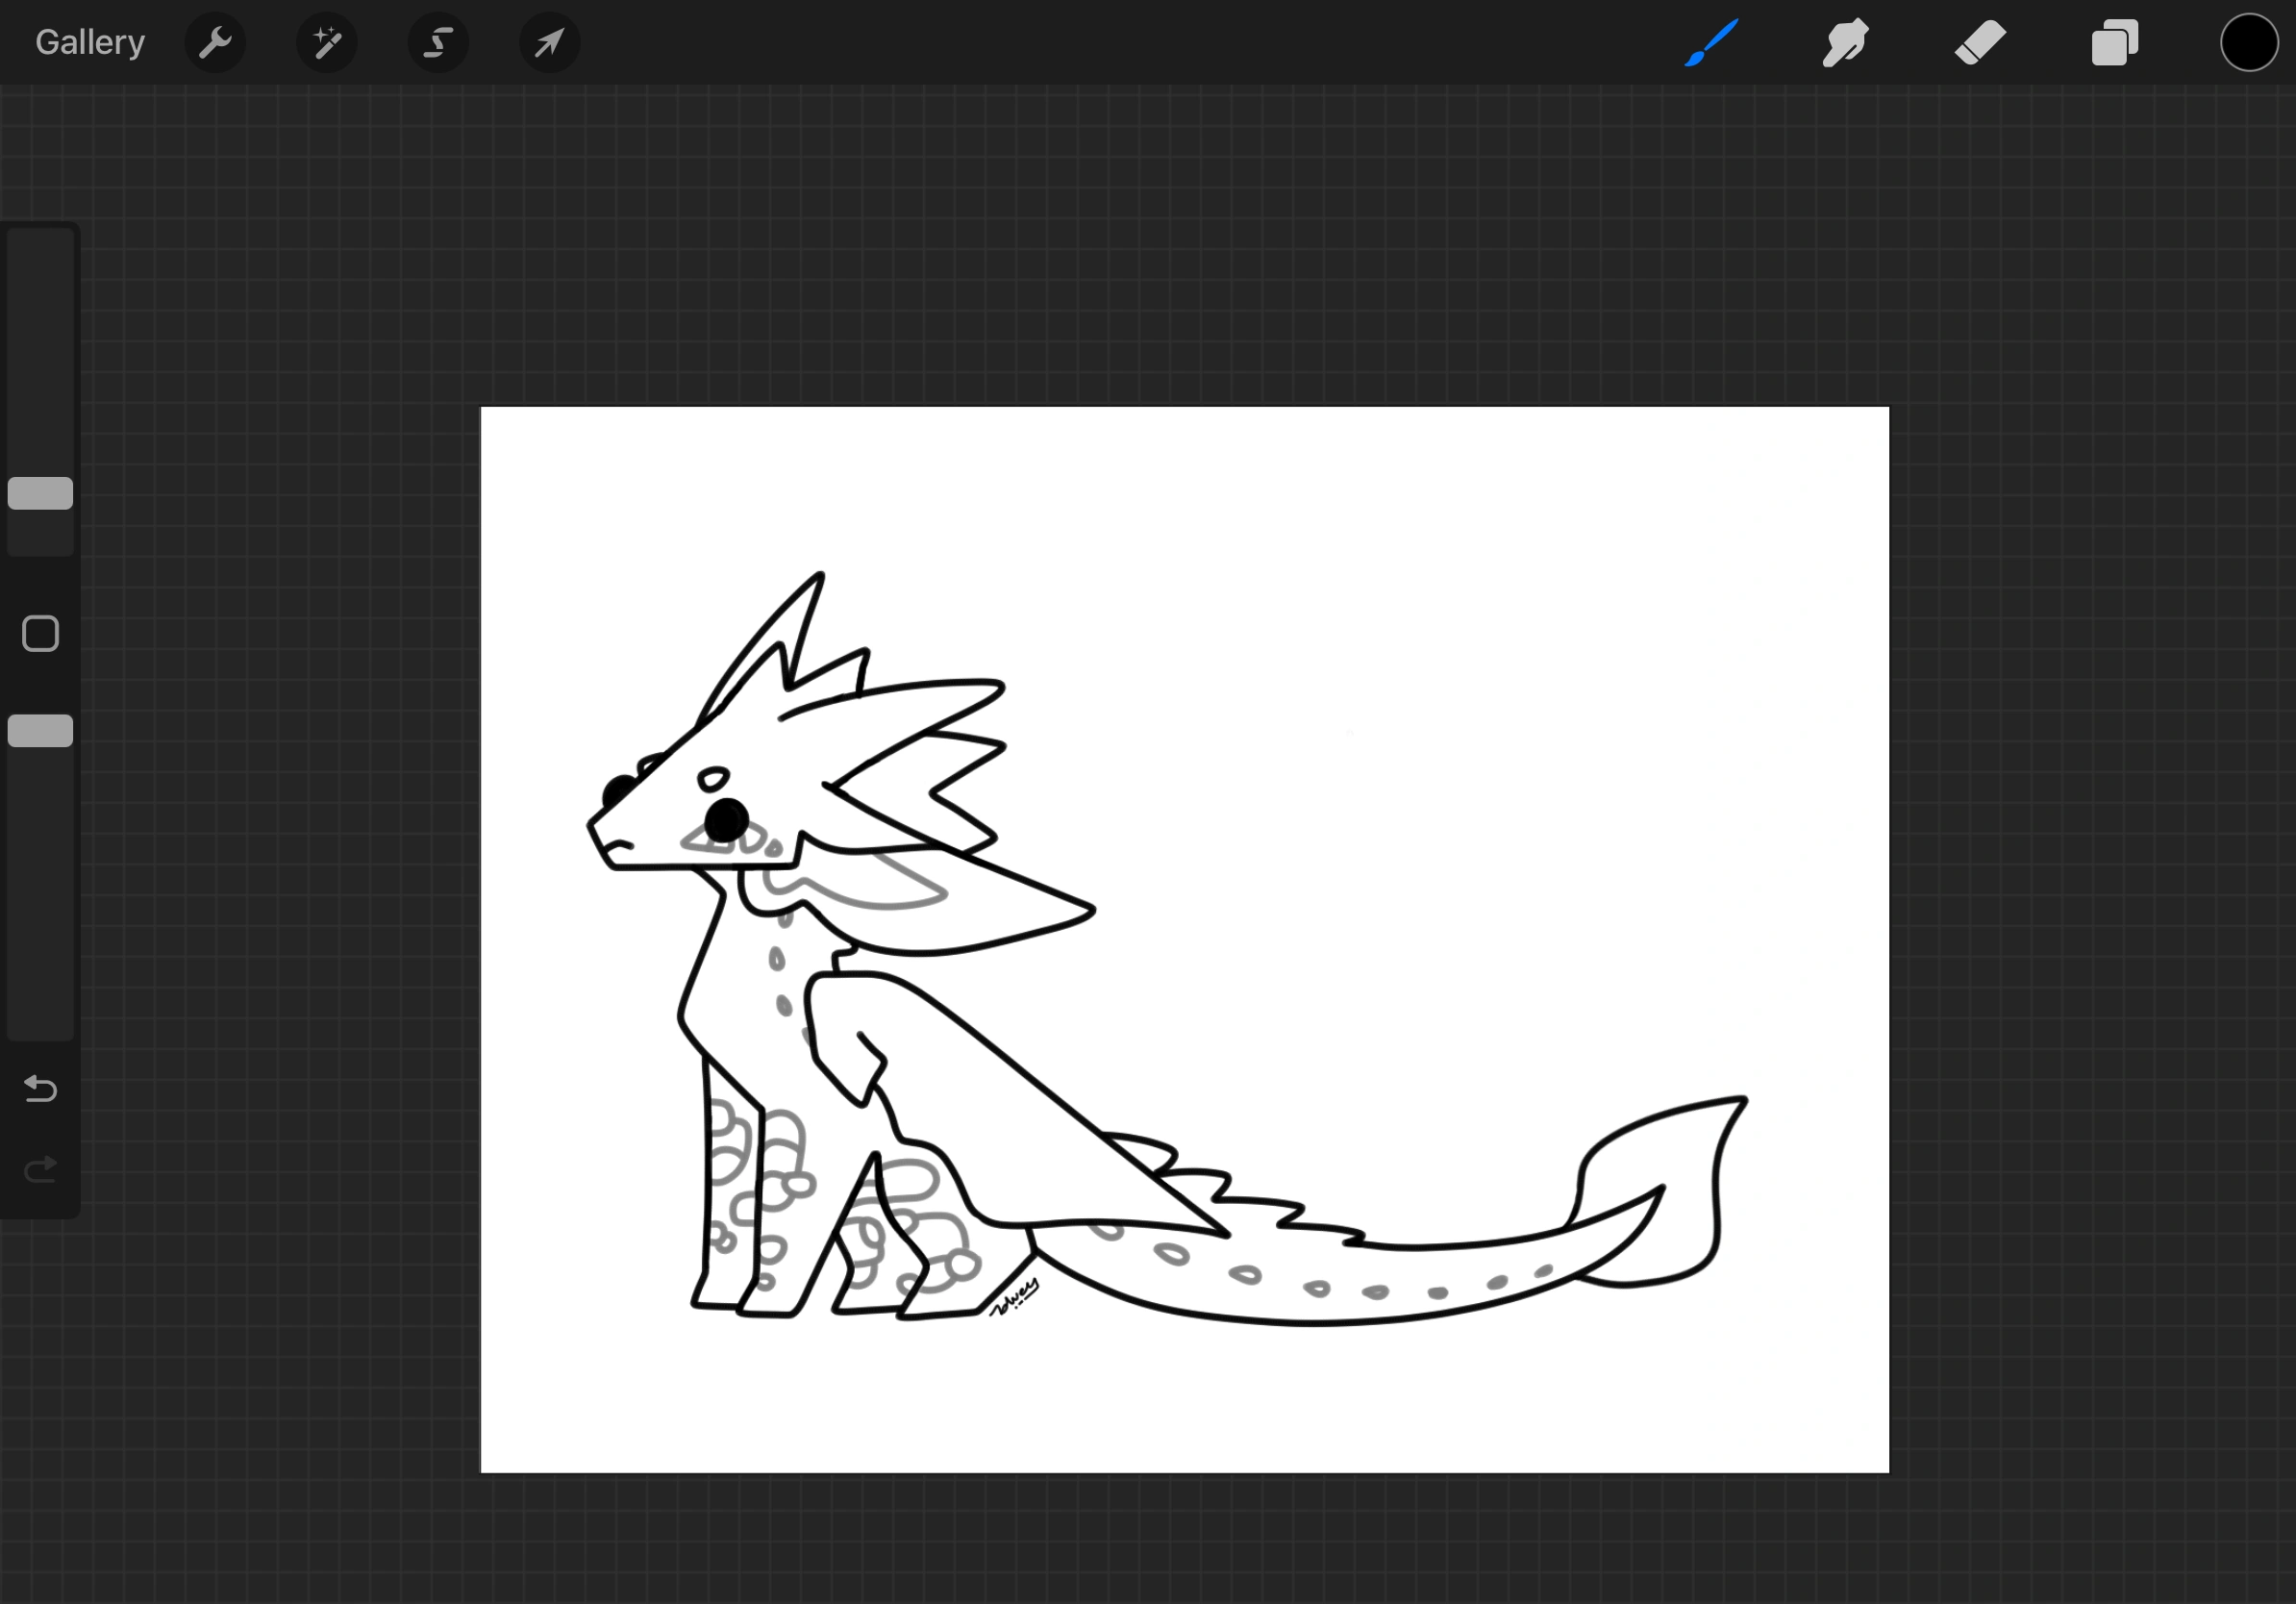Open the Adjustments menu (magic wand icon)
The width and height of the screenshot is (2296, 1604).
click(x=327, y=42)
